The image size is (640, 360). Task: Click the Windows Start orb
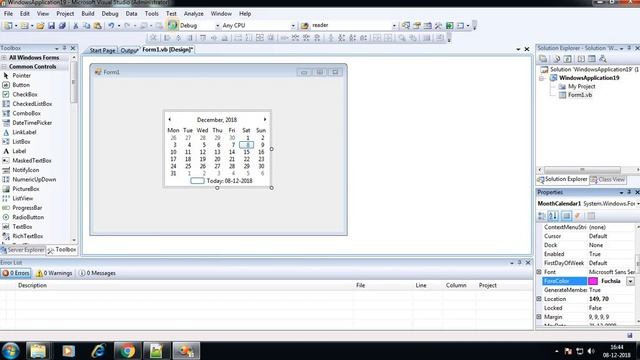[10, 351]
